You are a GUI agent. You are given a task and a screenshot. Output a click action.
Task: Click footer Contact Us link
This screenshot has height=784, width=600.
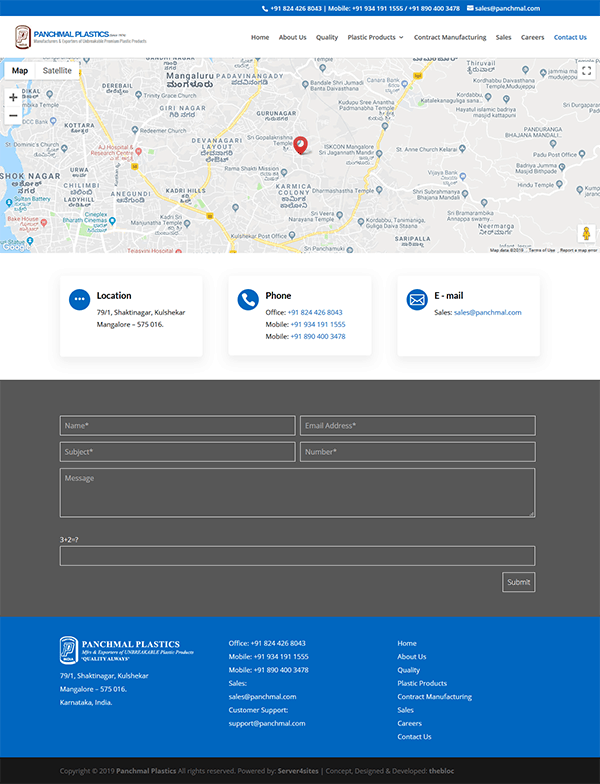(414, 737)
